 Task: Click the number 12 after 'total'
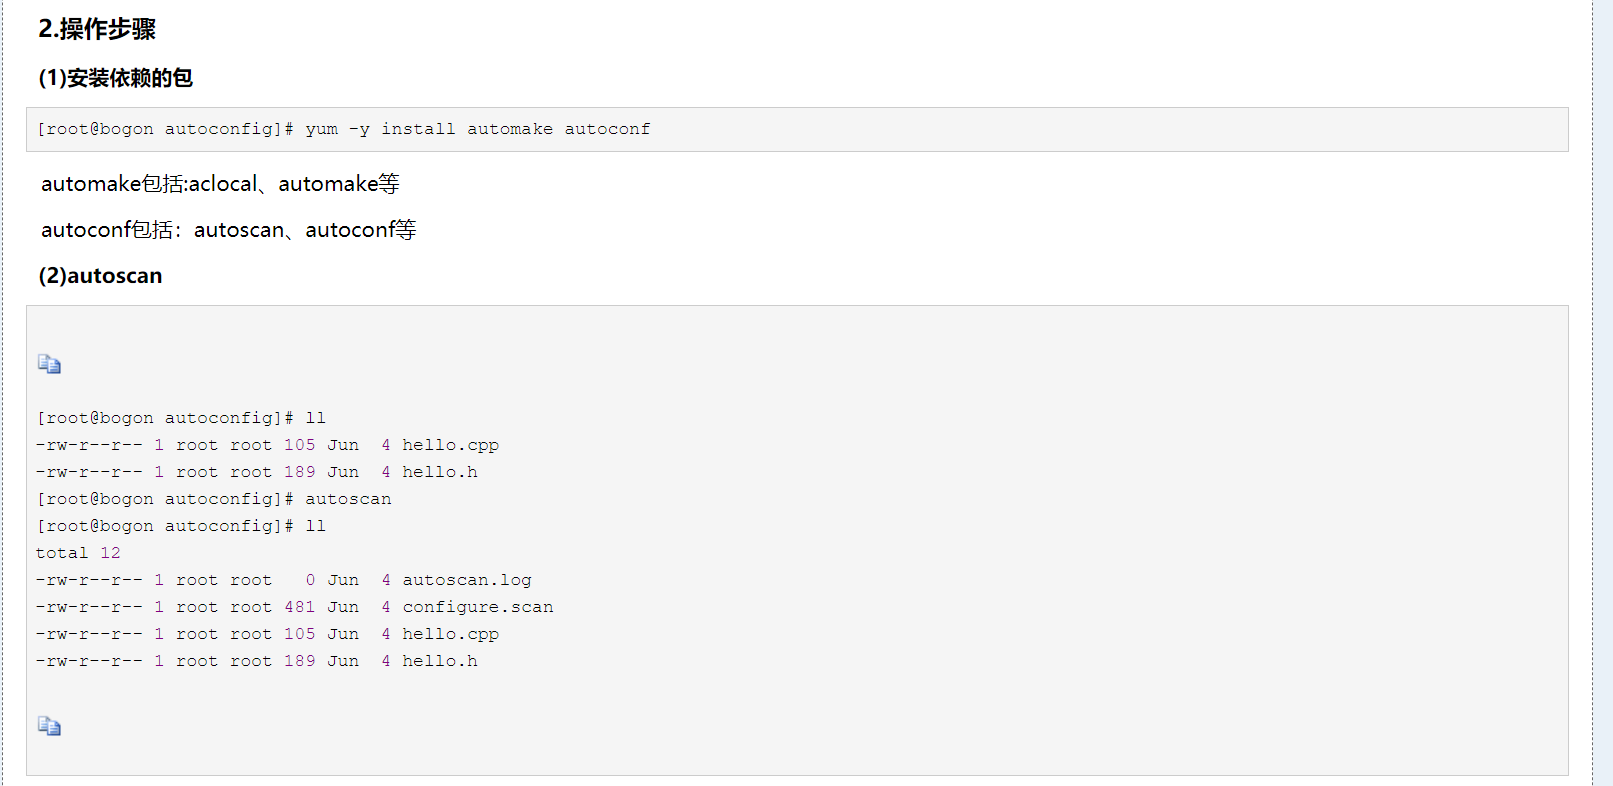click(x=110, y=553)
